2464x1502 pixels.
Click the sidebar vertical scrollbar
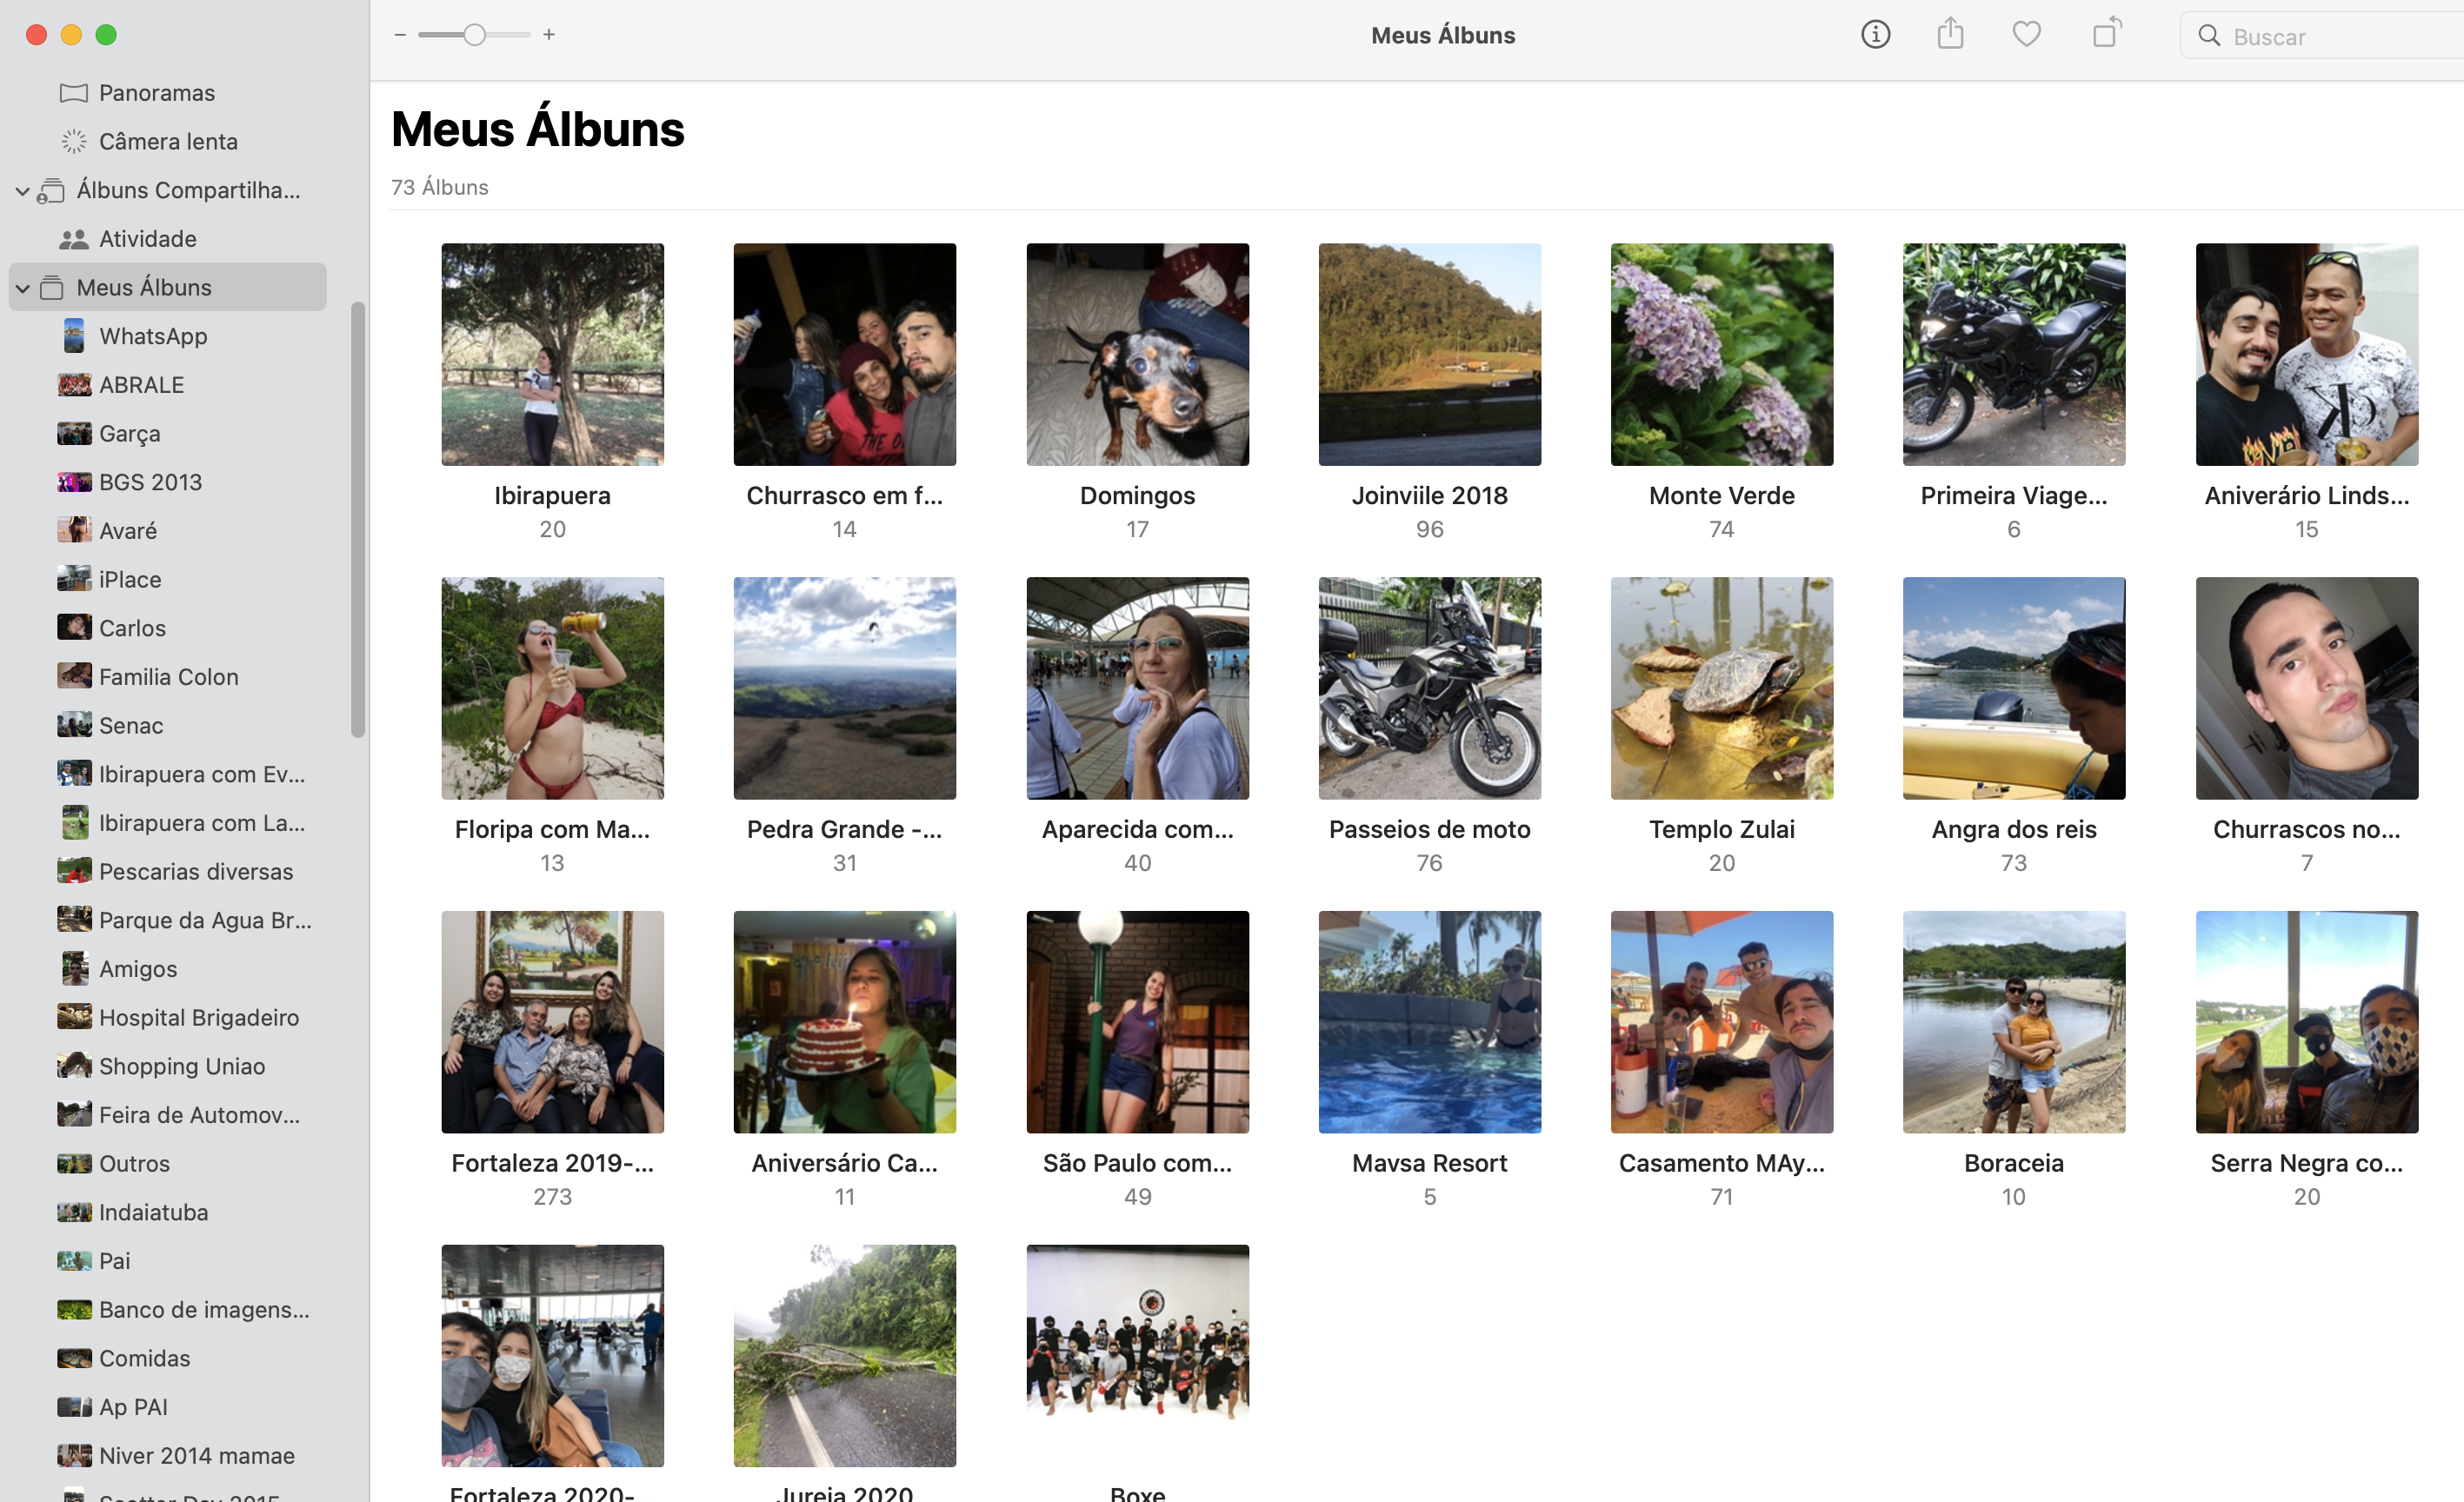coord(358,520)
